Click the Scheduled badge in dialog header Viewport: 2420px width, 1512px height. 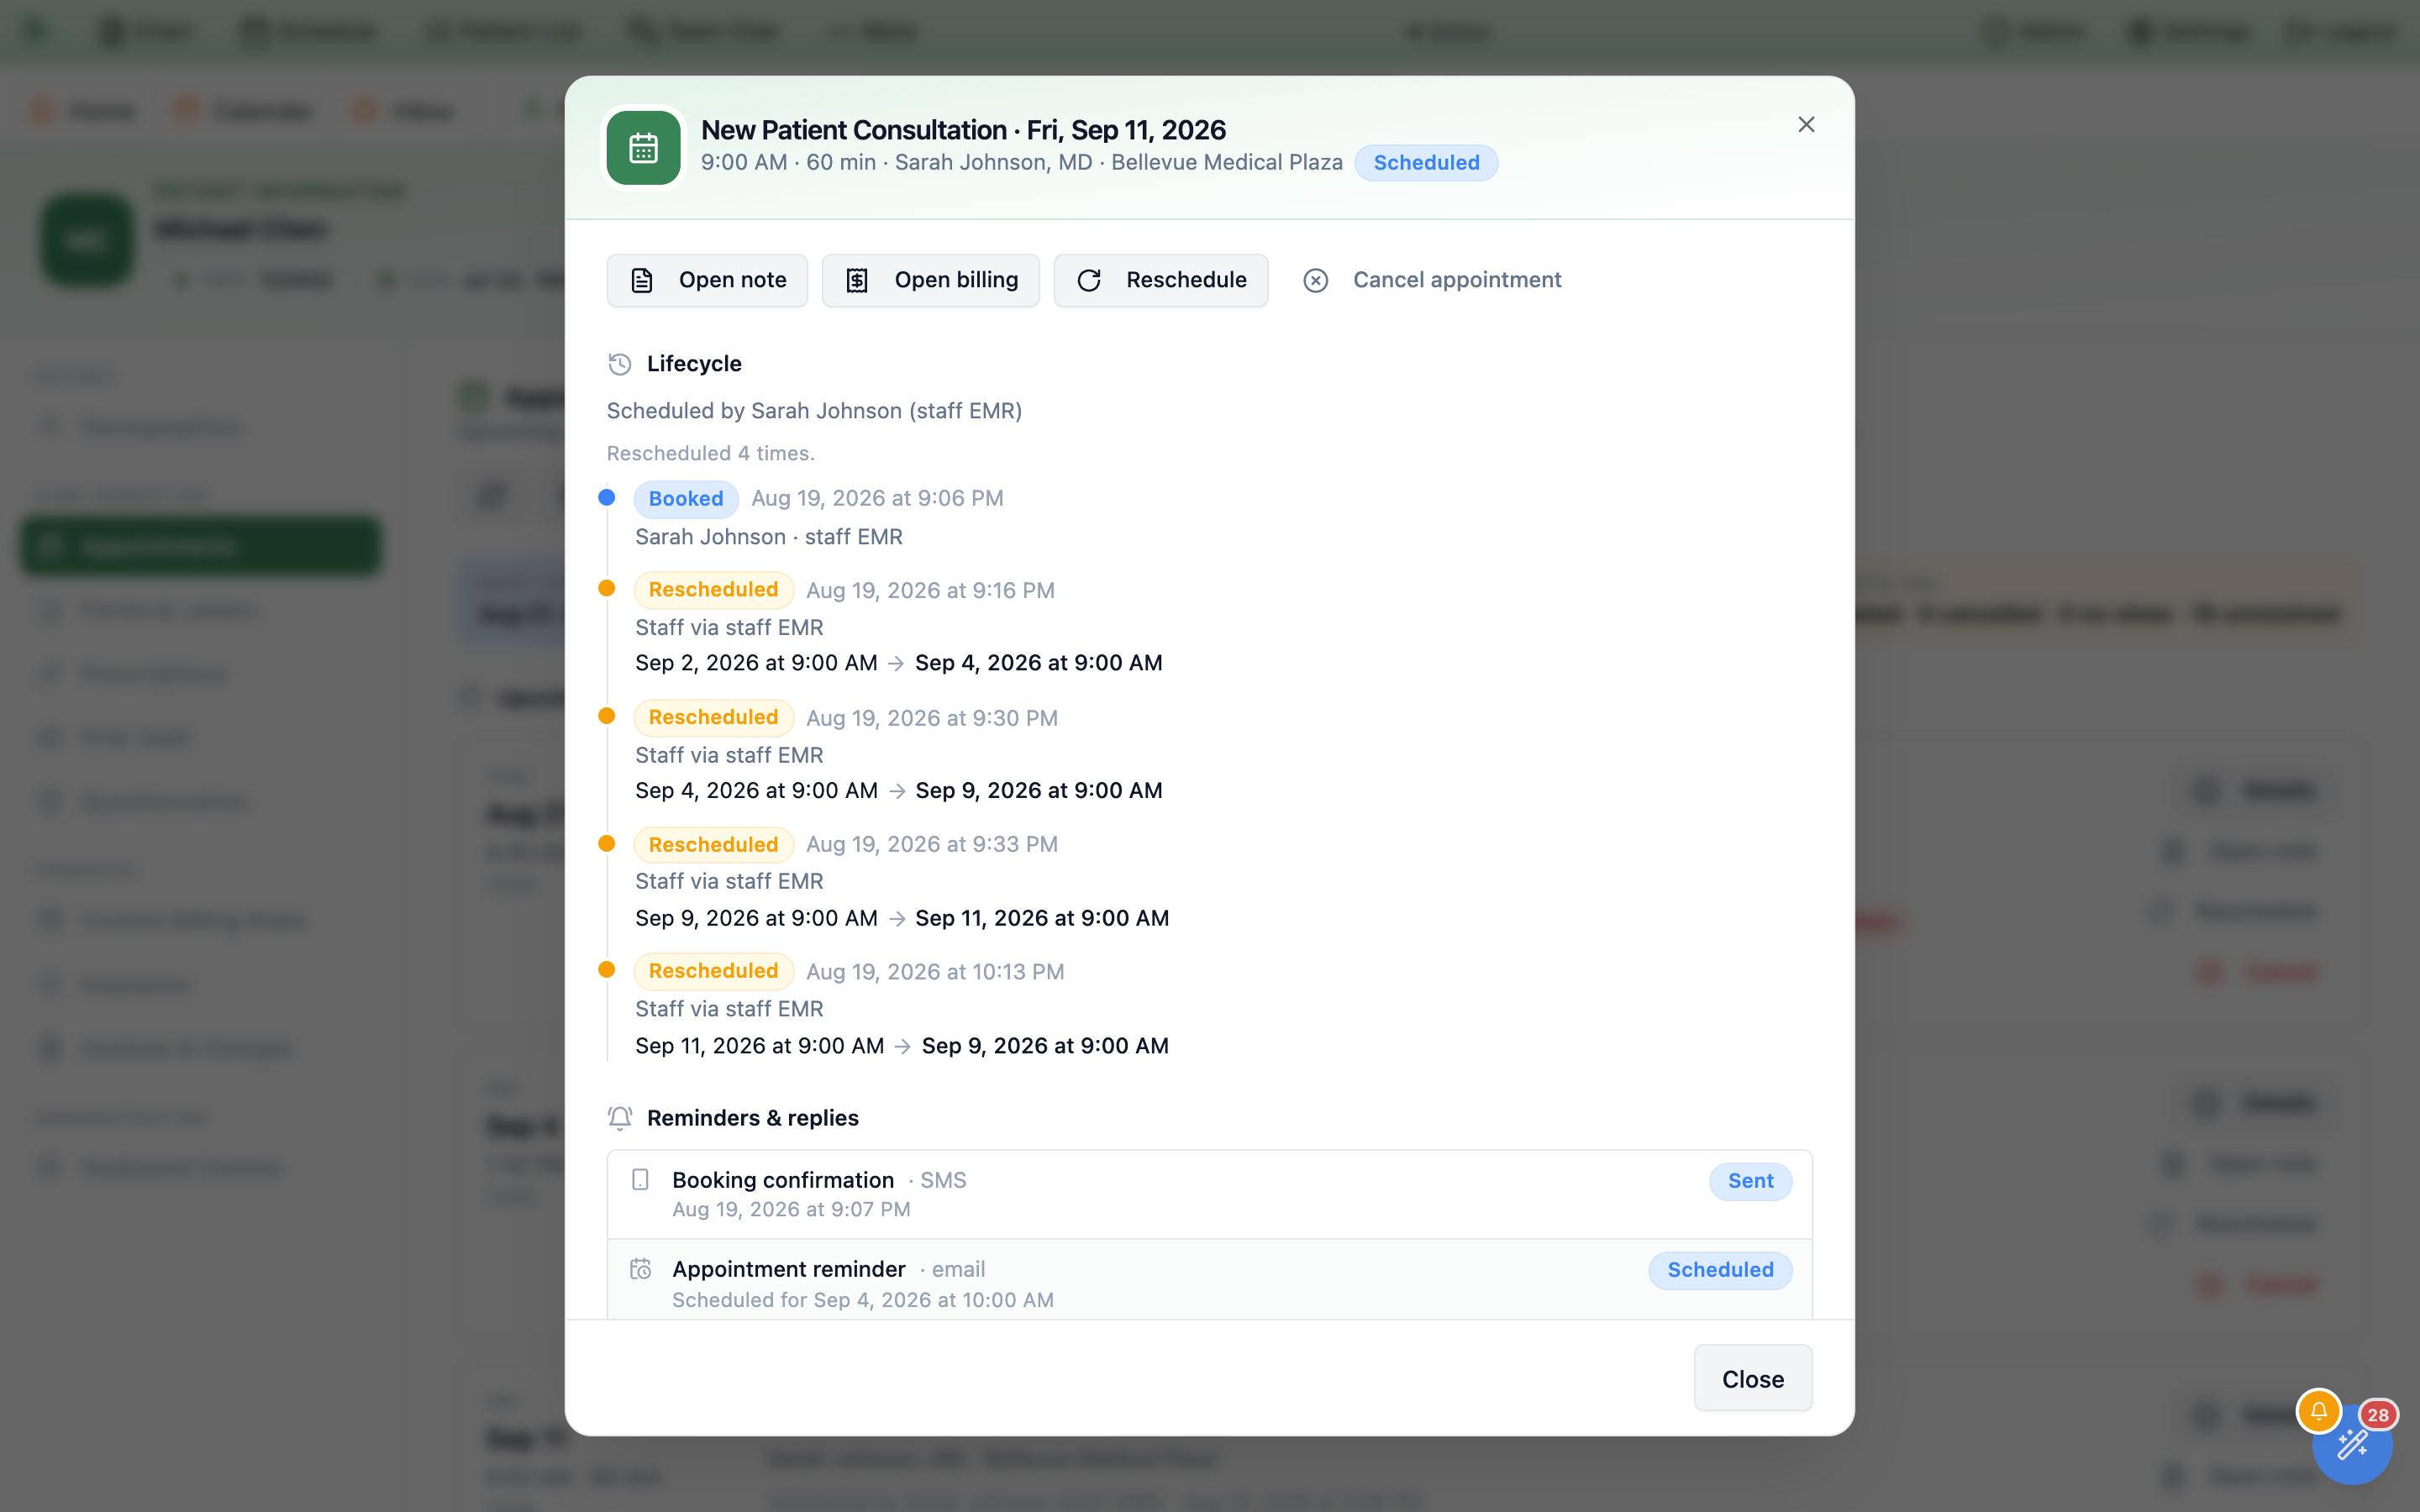click(x=1426, y=163)
